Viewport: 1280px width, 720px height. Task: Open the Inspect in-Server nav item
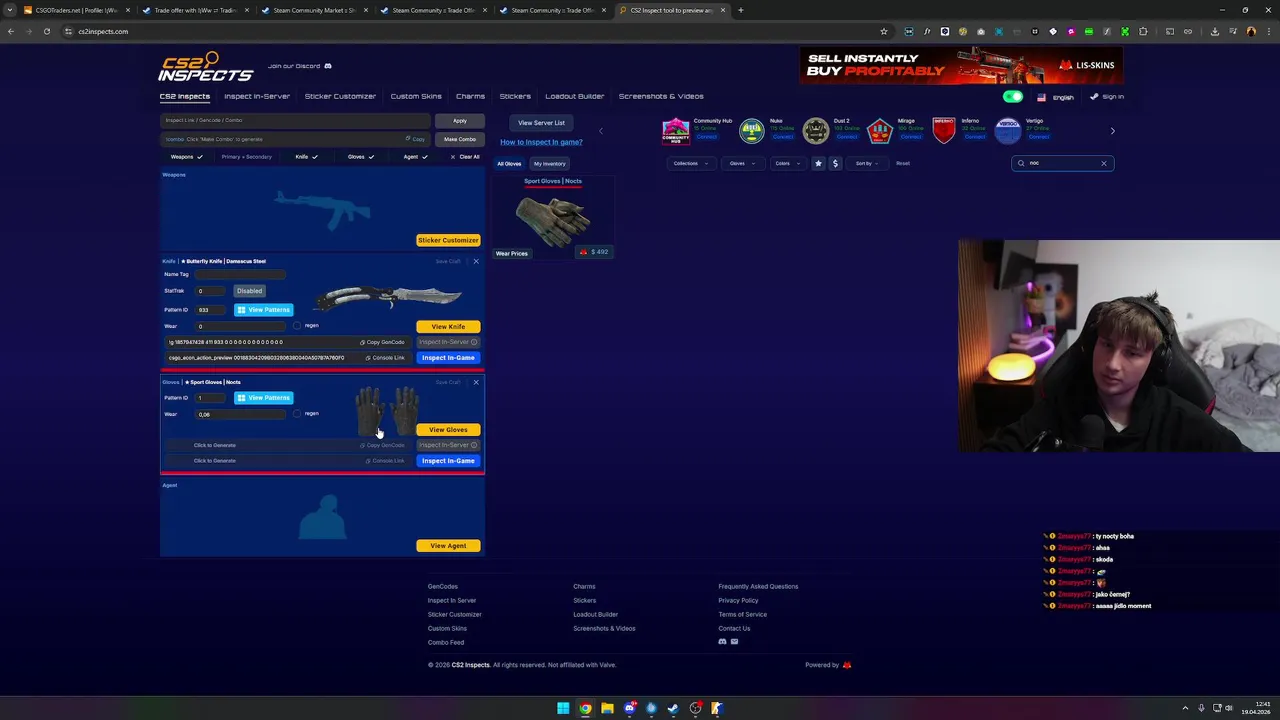[257, 97]
